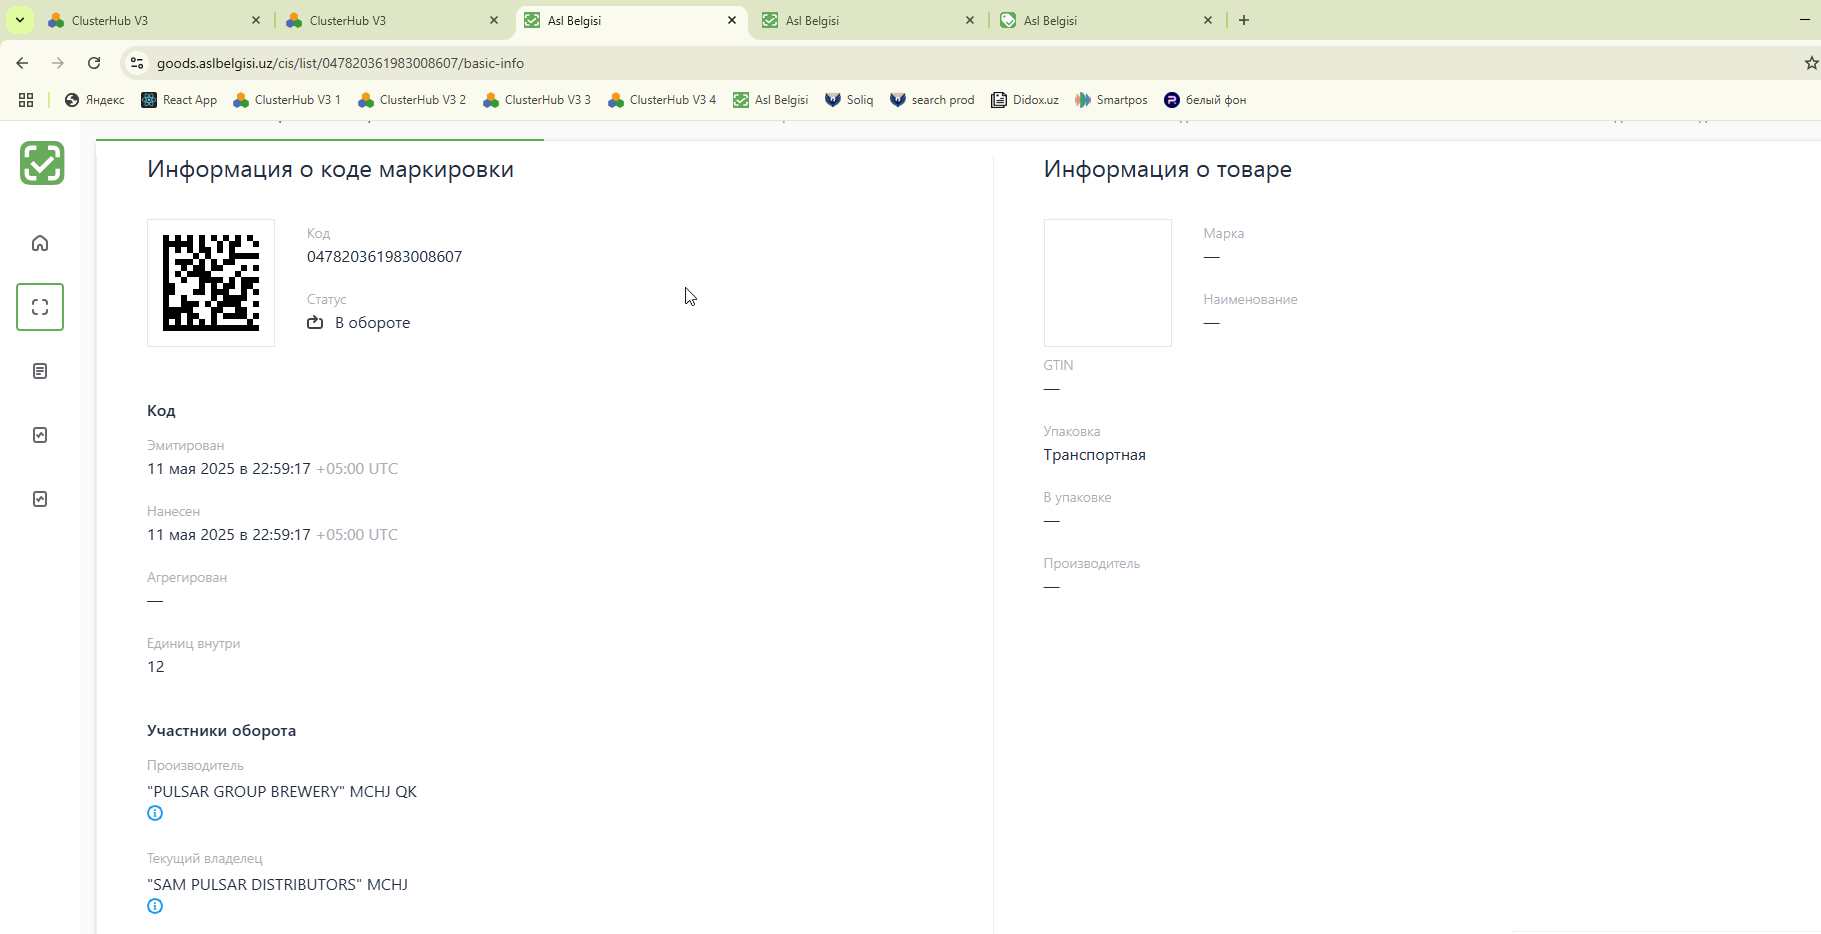This screenshot has width=1821, height=934.
Task: Open the Smartpos bookmark
Action: 1111,100
